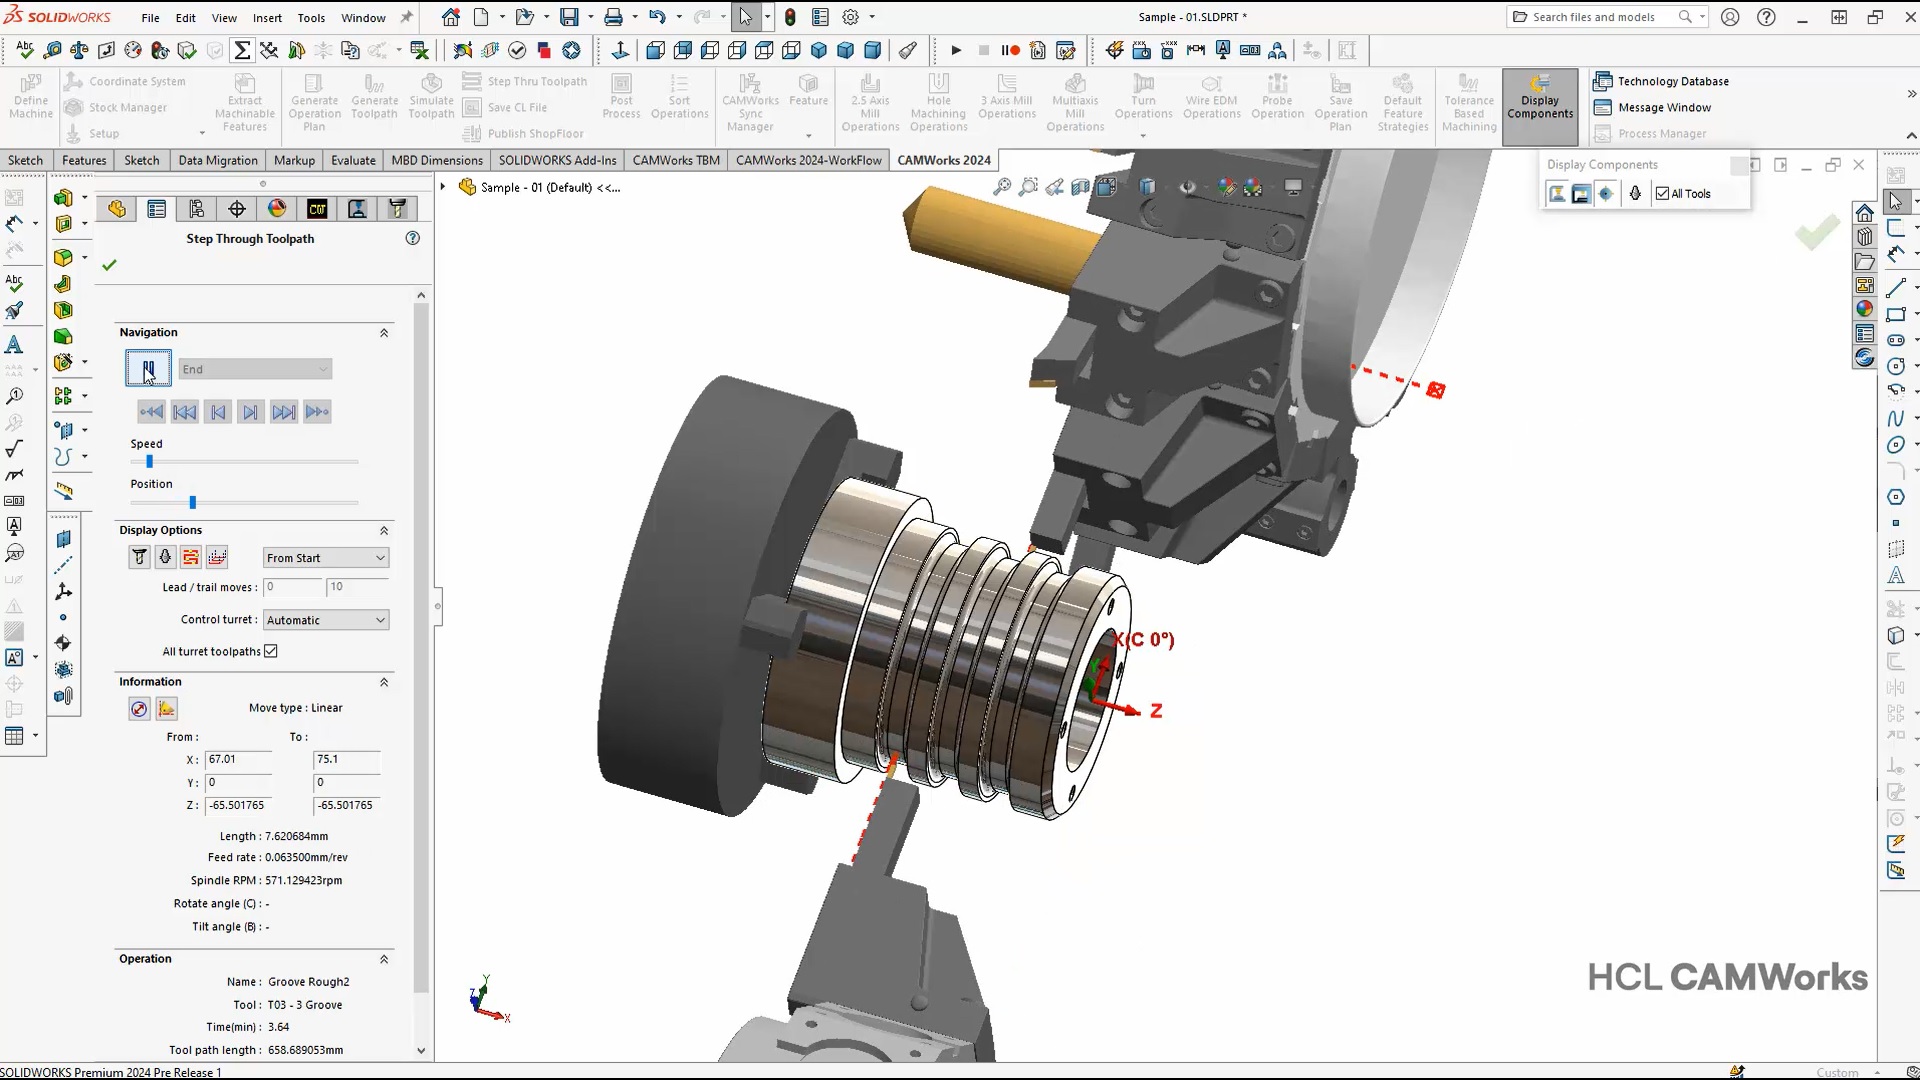Click the Spell check Abc icon in toolbar
This screenshot has width=1920, height=1080.
pos(25,50)
